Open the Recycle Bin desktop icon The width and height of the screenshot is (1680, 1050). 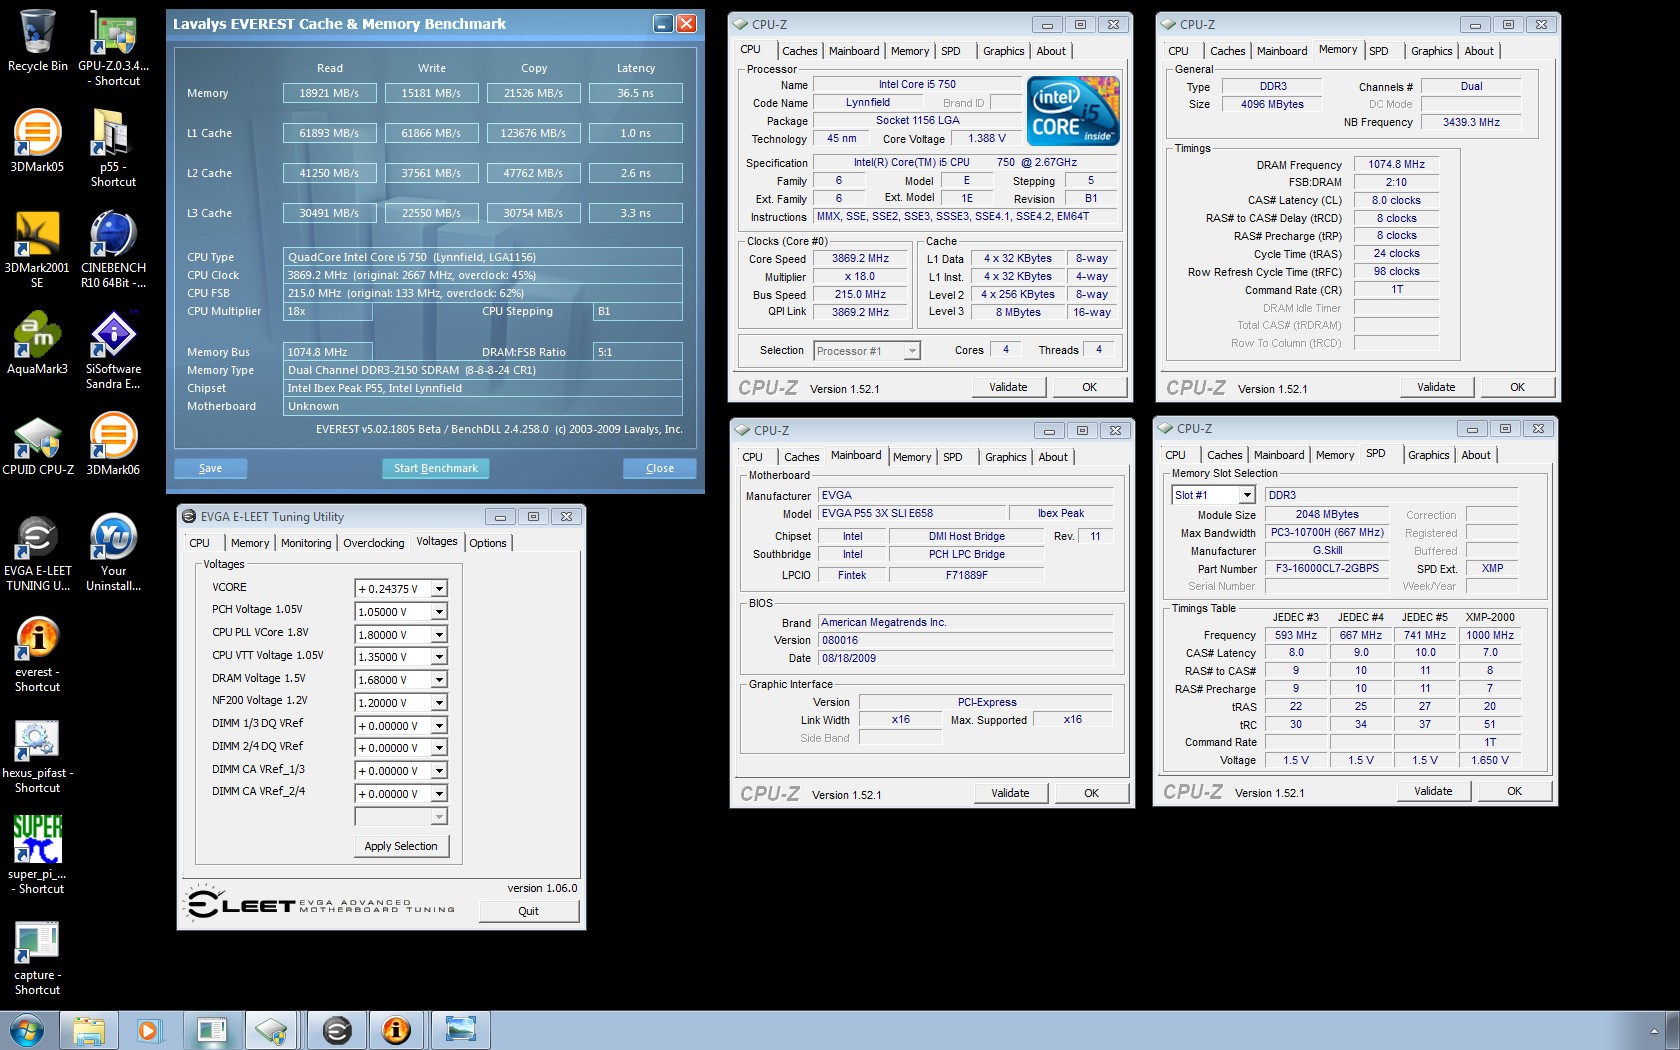[x=37, y=40]
